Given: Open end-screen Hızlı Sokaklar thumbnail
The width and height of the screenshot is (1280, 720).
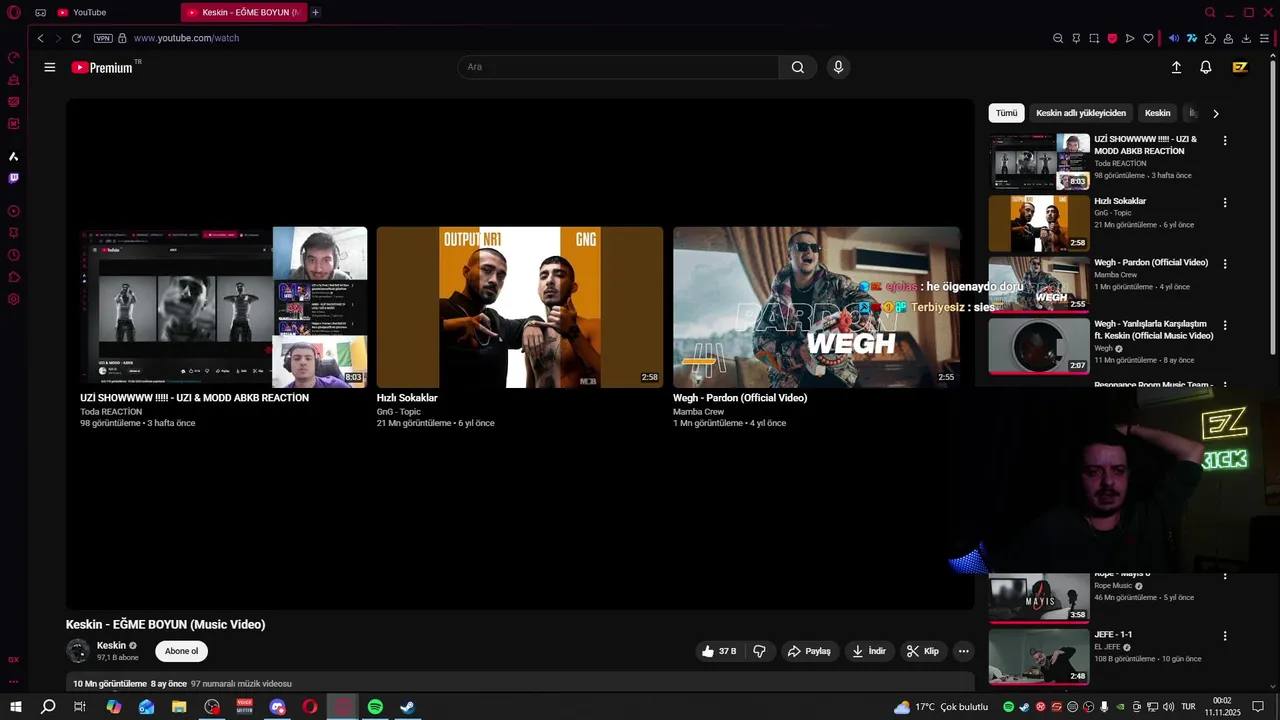Looking at the screenshot, I should tap(520, 307).
